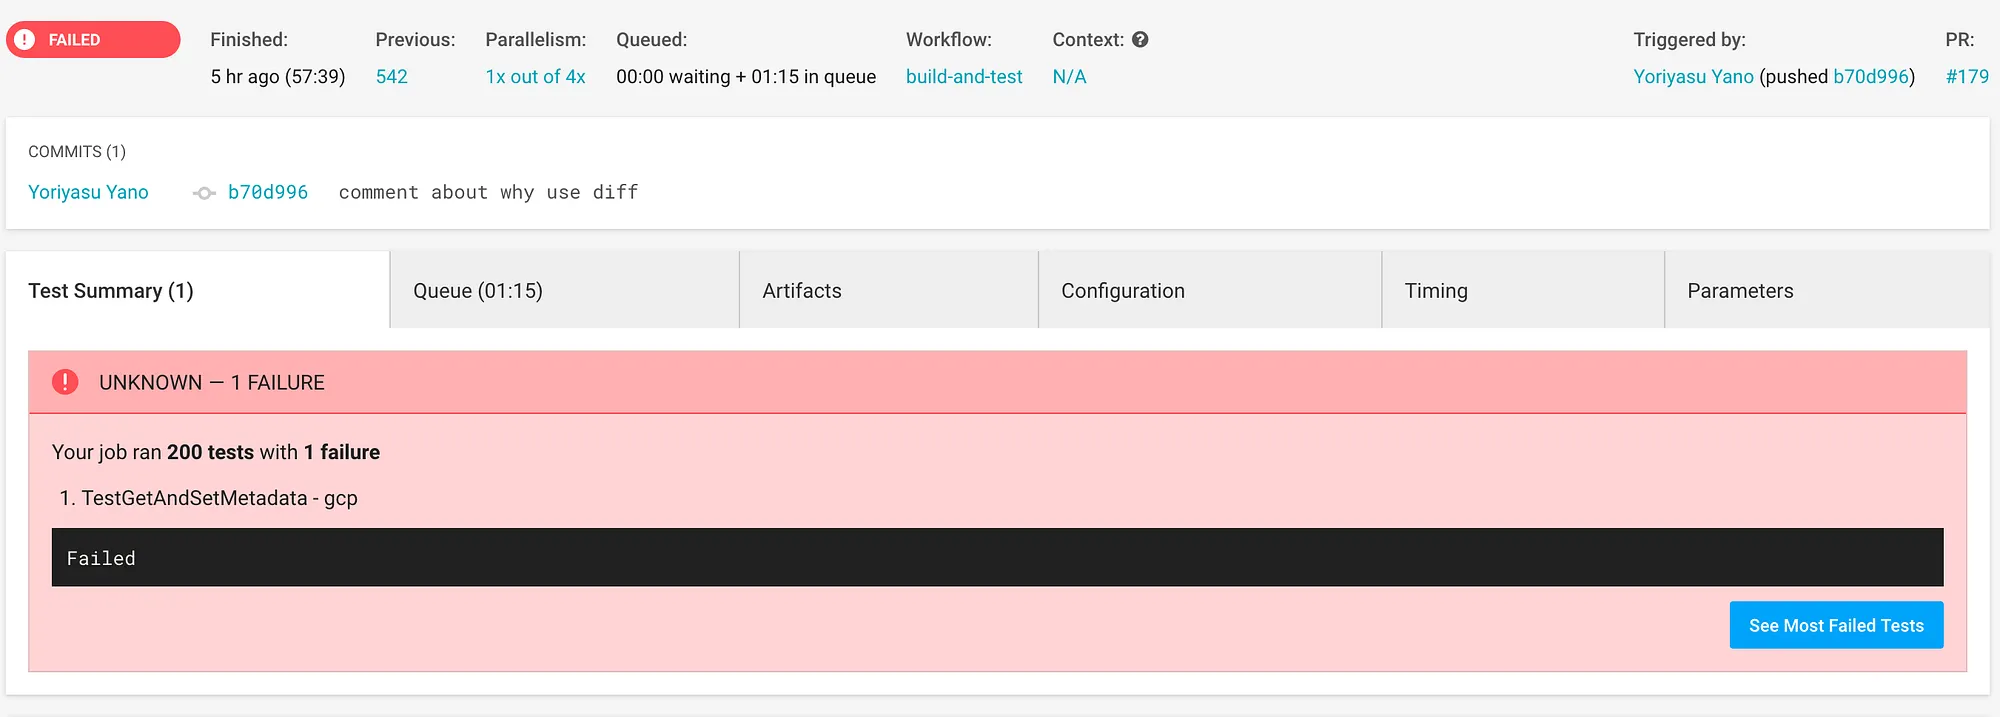The image size is (2000, 717).
Task: Click the commit node icon beside b70d996
Action: [x=204, y=193]
